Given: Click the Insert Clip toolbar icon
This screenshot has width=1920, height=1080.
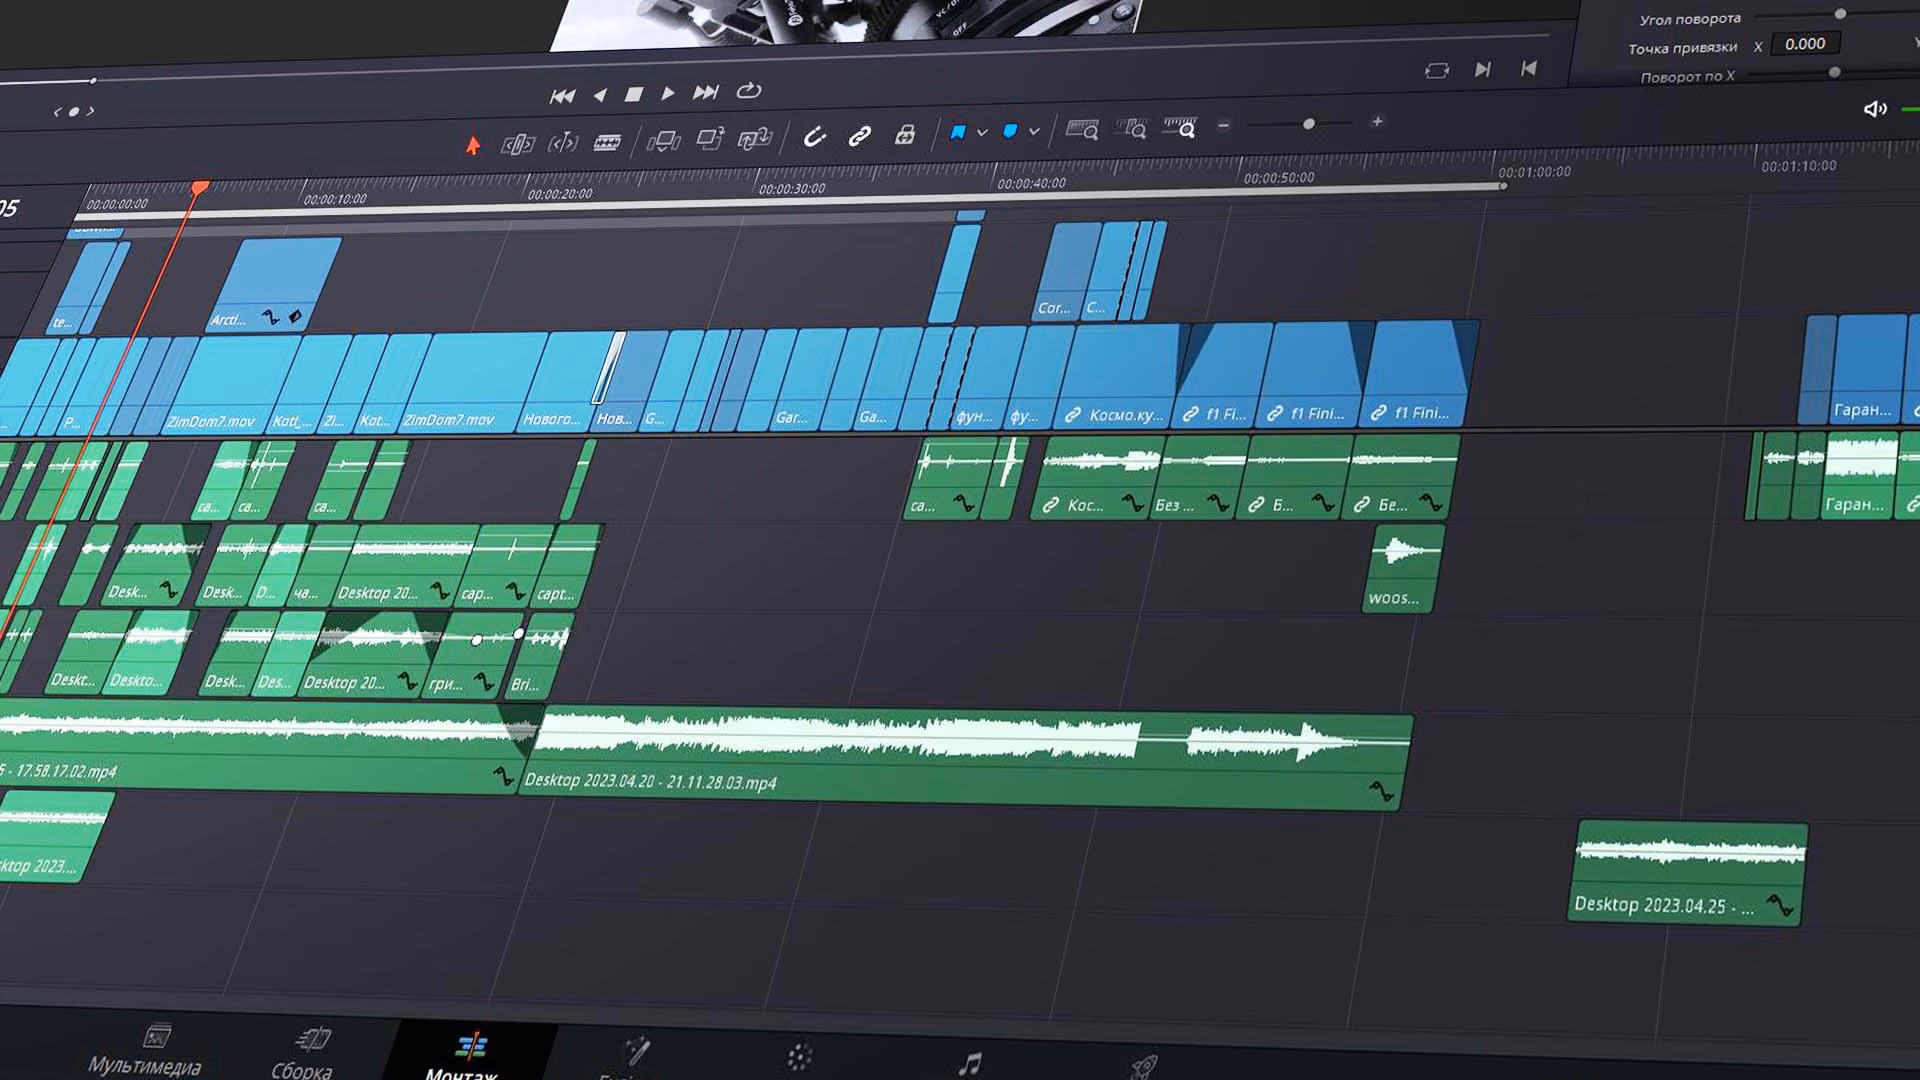Looking at the screenshot, I should [x=663, y=141].
